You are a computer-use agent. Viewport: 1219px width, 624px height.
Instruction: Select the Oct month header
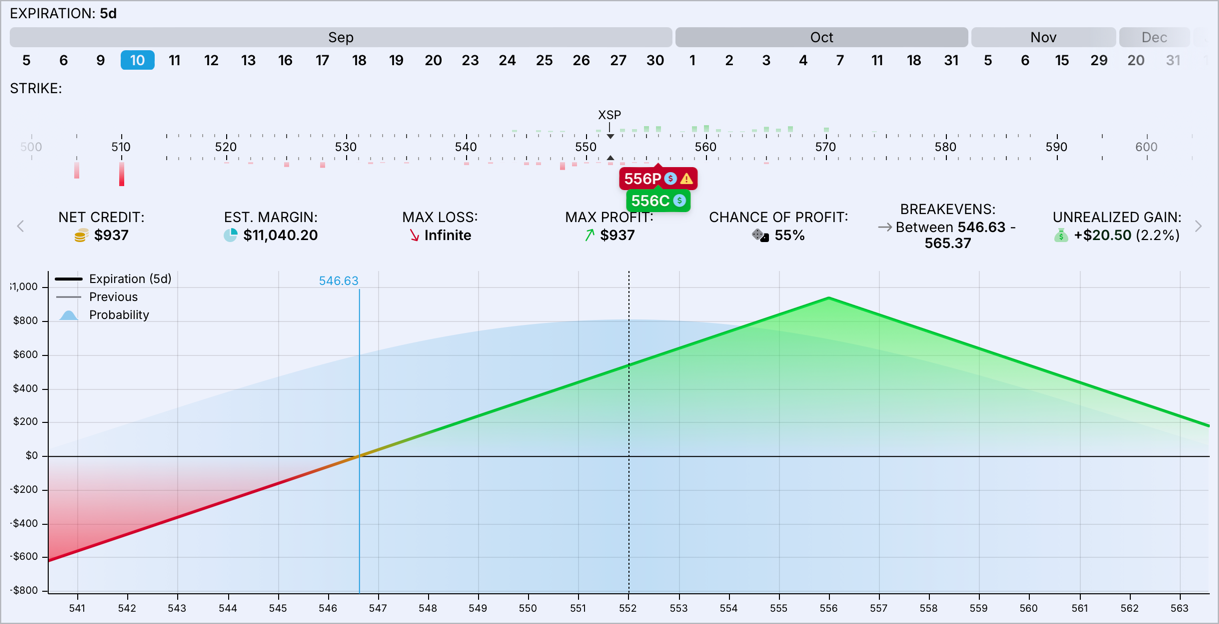[x=822, y=37]
